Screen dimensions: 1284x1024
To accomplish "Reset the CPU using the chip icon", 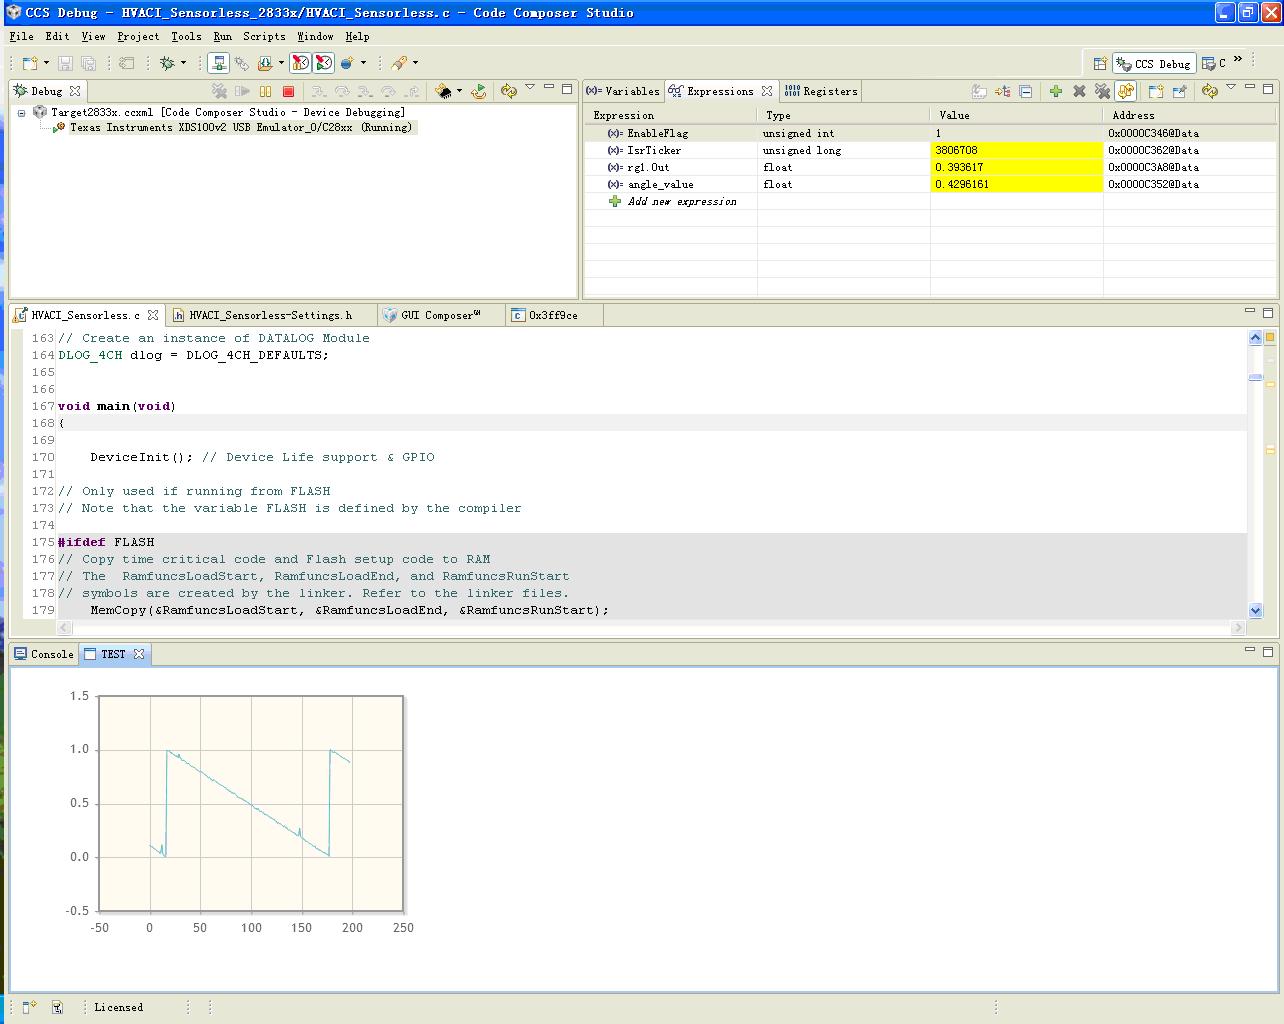I will pos(443,90).
